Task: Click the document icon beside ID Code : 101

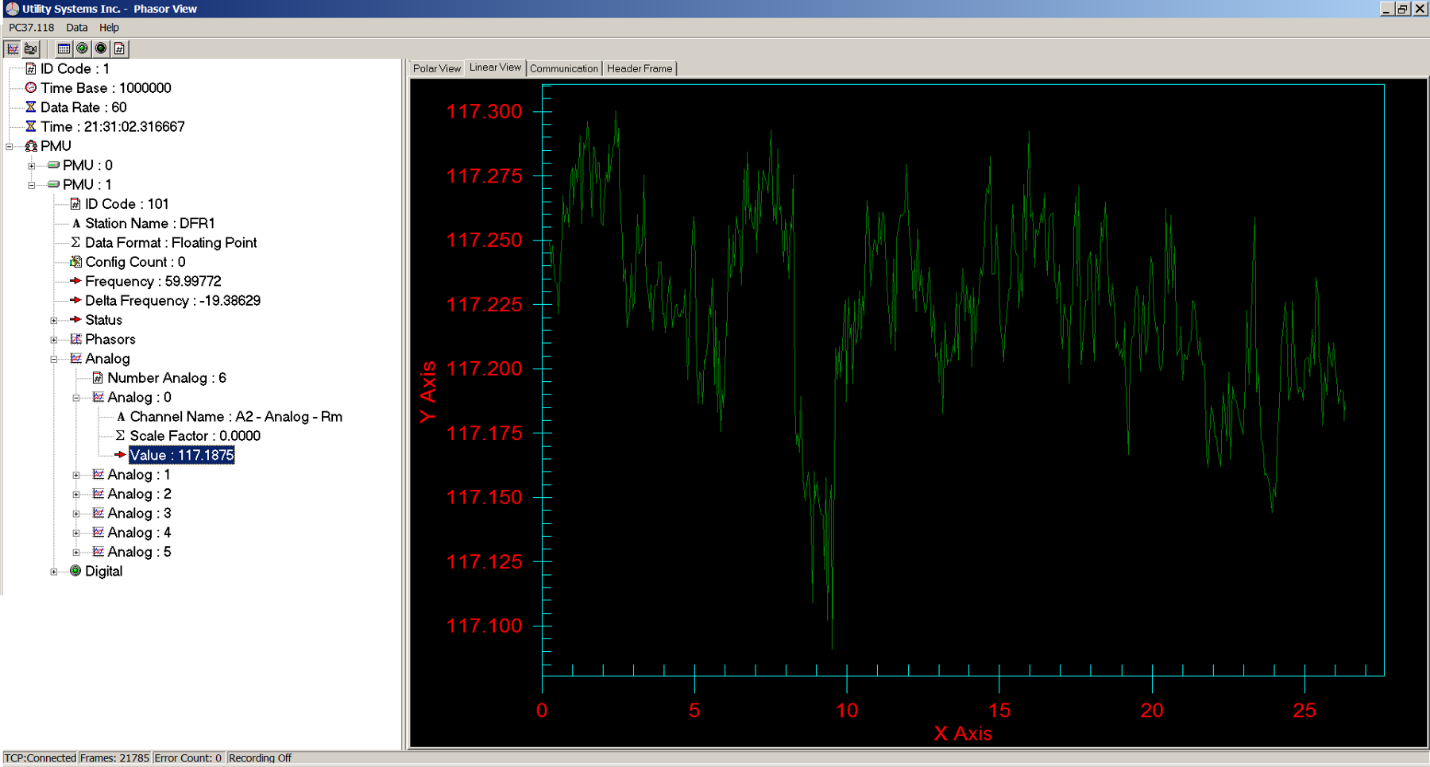Action: (76, 204)
